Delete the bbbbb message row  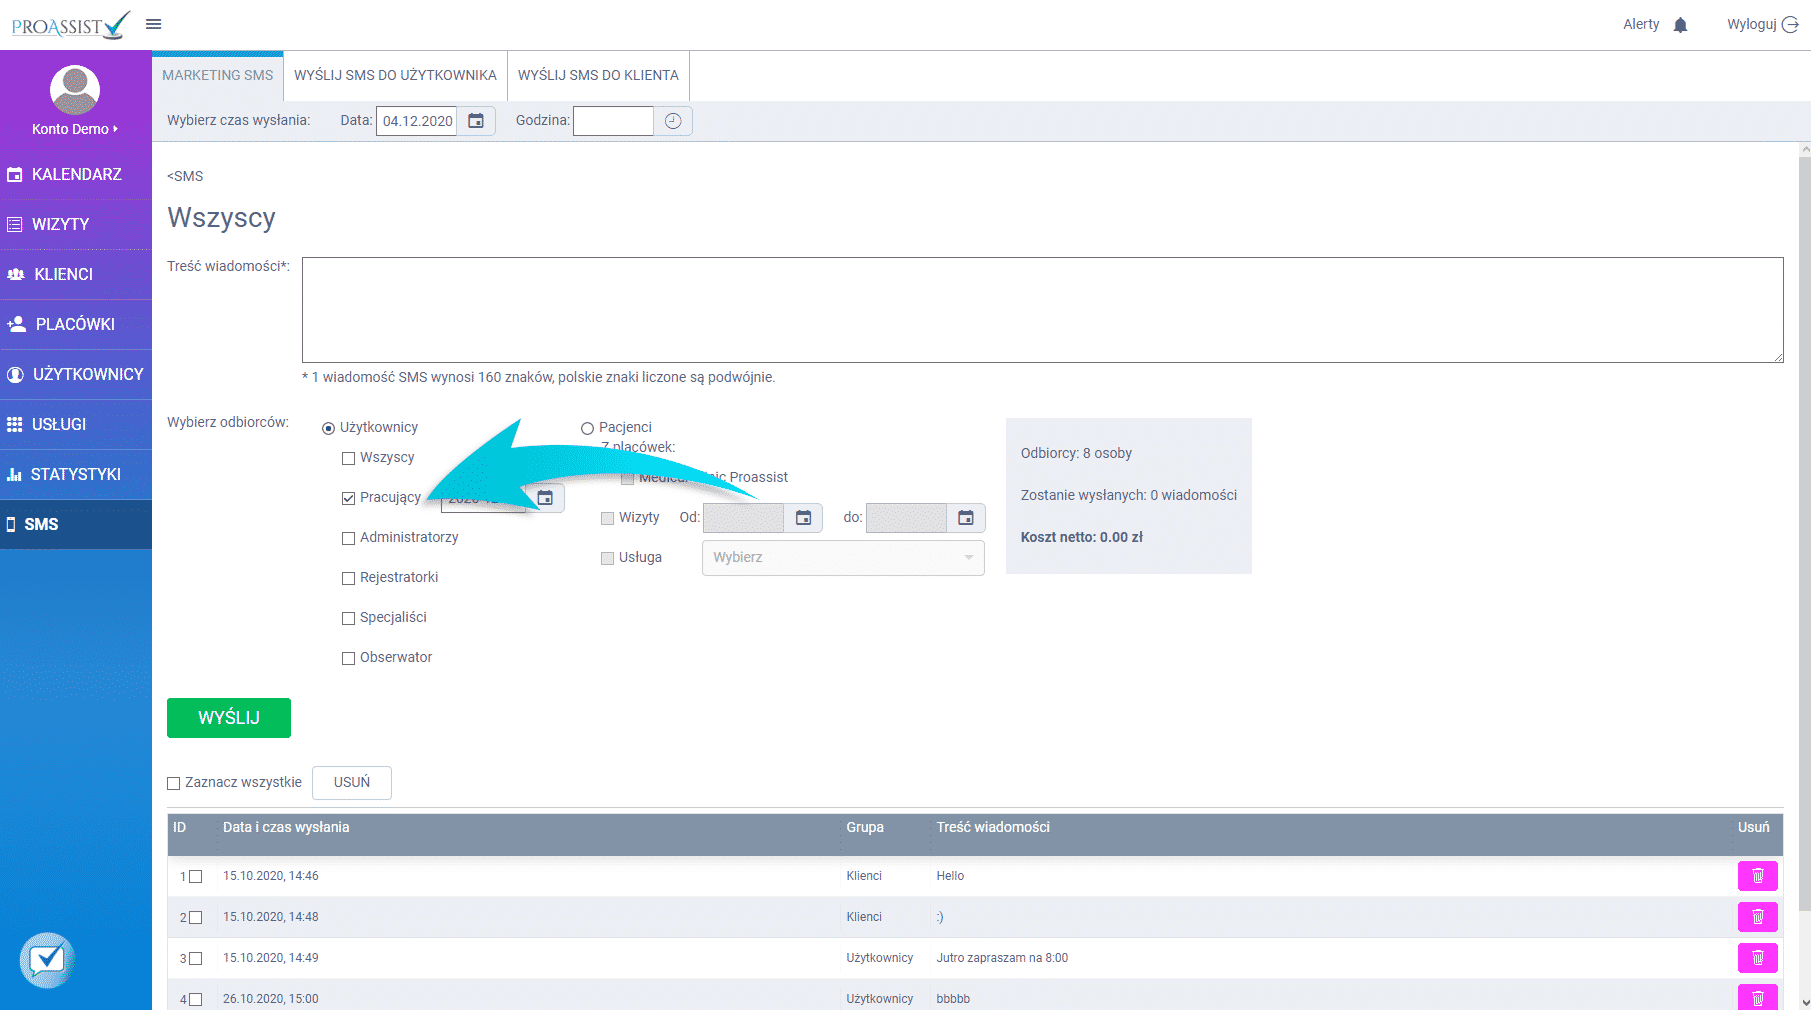(1757, 997)
